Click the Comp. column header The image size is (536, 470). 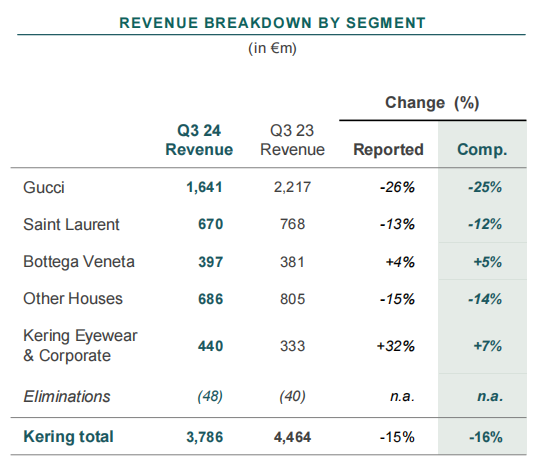coord(482,150)
